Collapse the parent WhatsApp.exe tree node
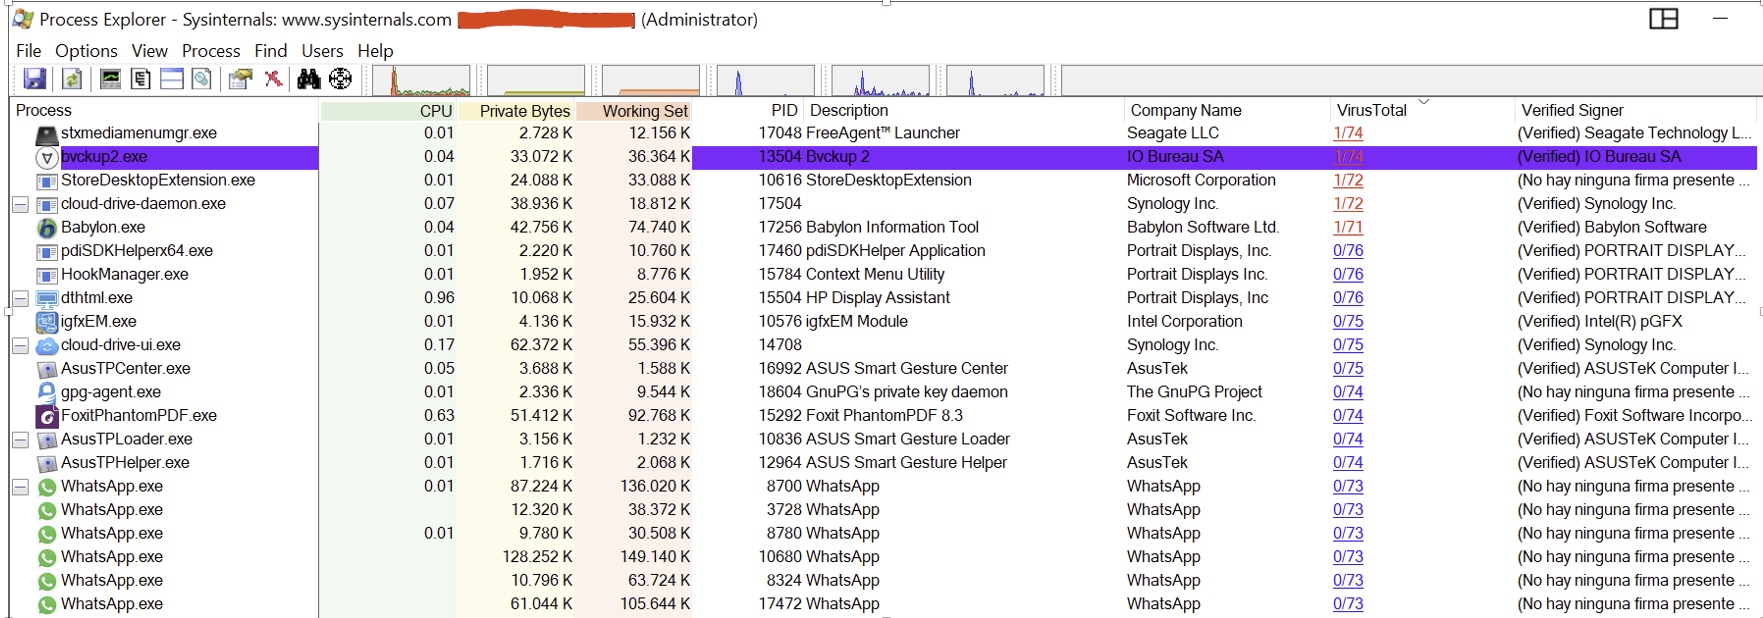Image resolution: width=1763 pixels, height=618 pixels. pos(20,487)
